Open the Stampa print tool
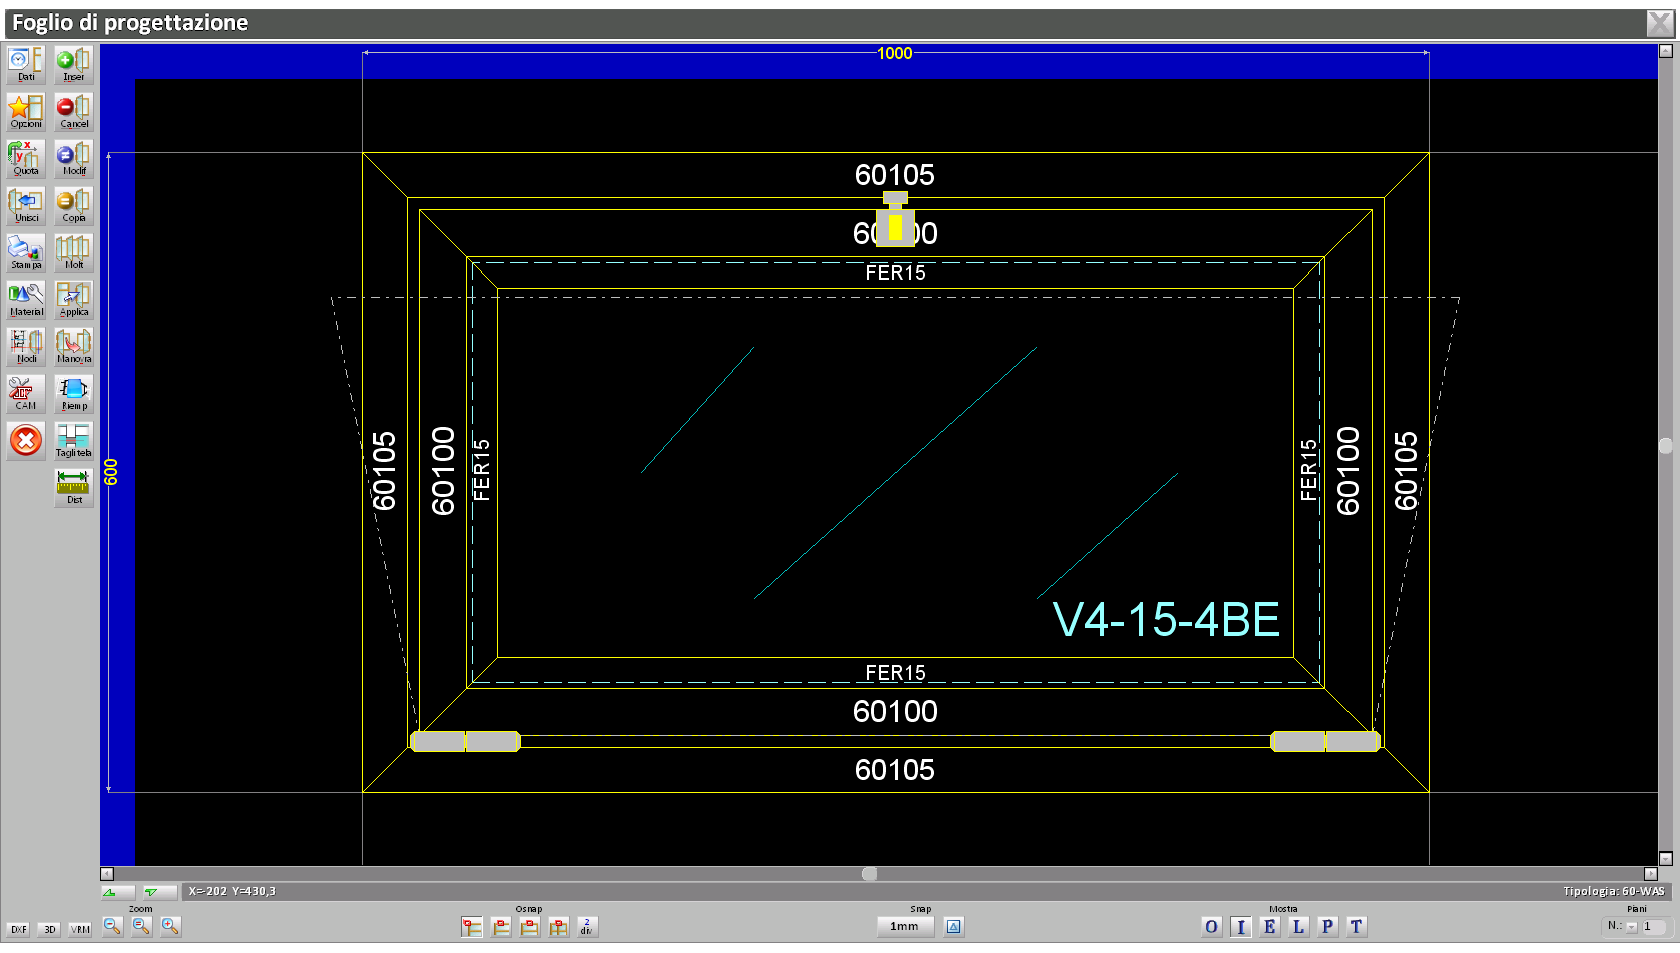The image size is (1680, 953). point(26,253)
